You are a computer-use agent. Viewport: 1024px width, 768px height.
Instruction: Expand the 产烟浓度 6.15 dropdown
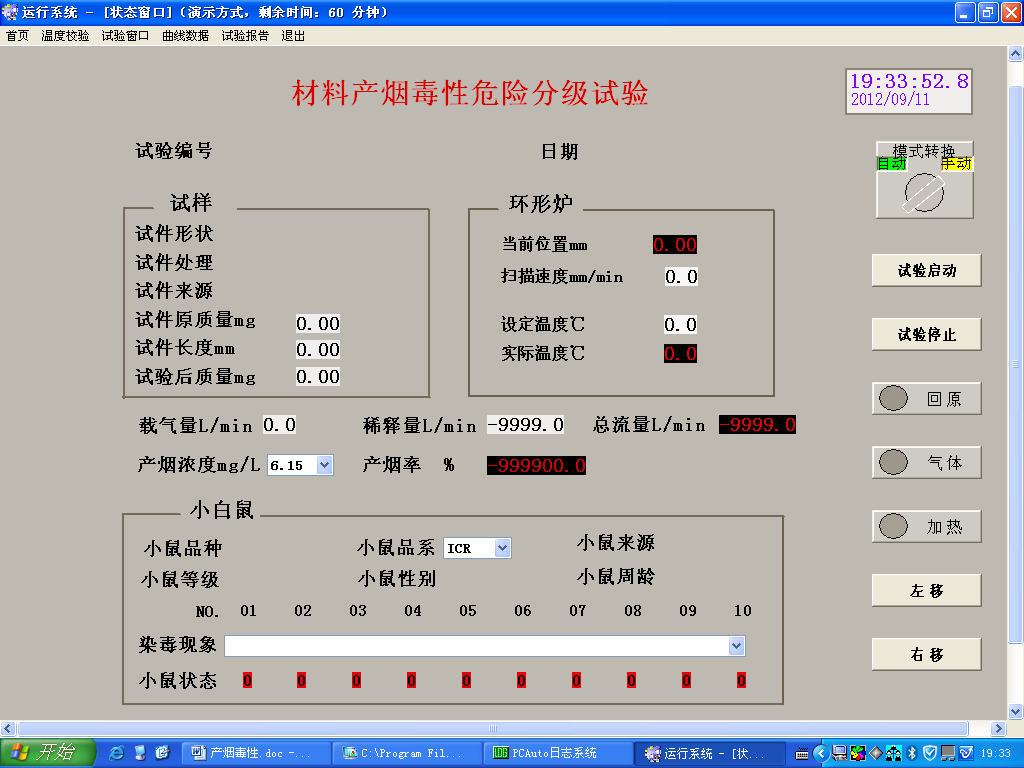click(323, 465)
